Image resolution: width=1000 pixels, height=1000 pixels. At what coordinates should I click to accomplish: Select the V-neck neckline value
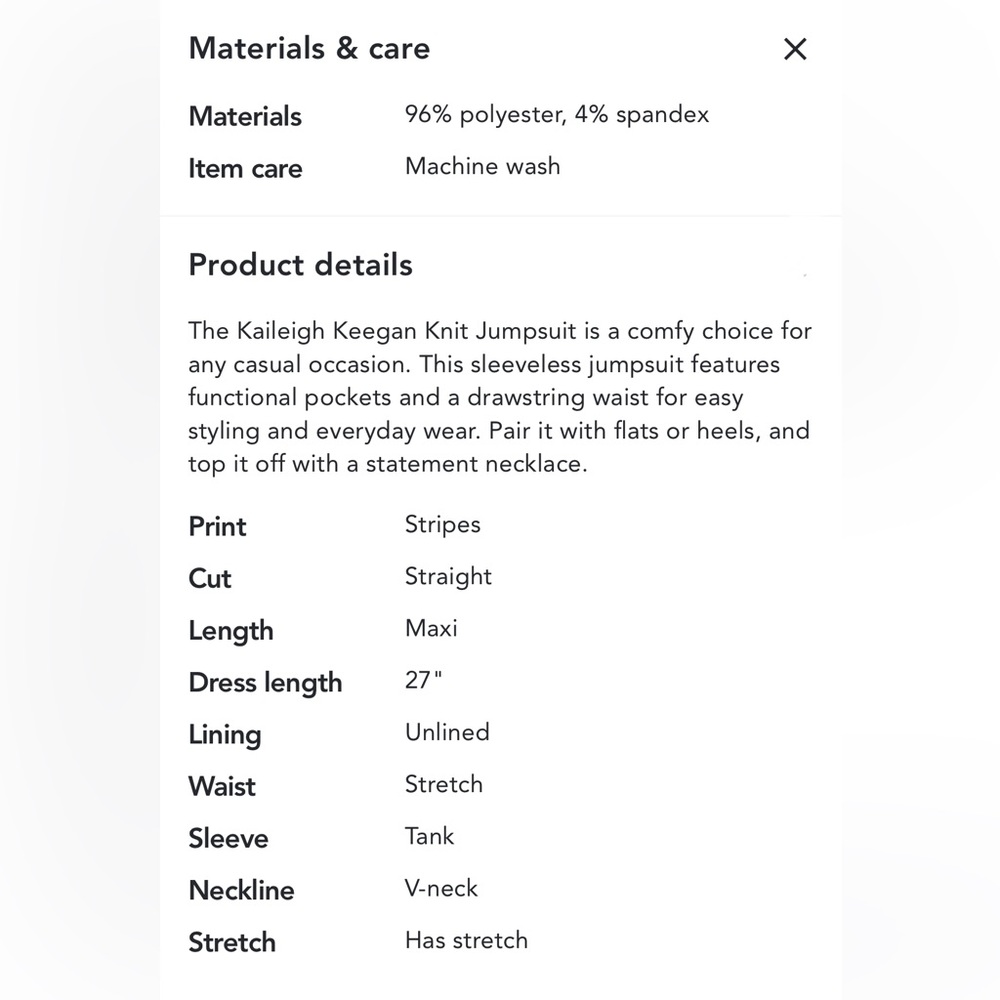(x=441, y=889)
